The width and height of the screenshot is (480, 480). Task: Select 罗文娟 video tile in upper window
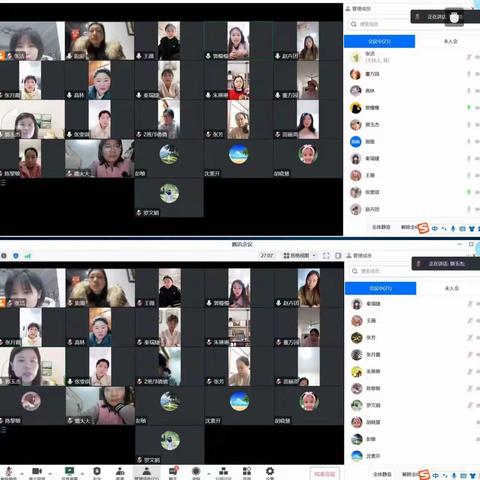pos(169,198)
